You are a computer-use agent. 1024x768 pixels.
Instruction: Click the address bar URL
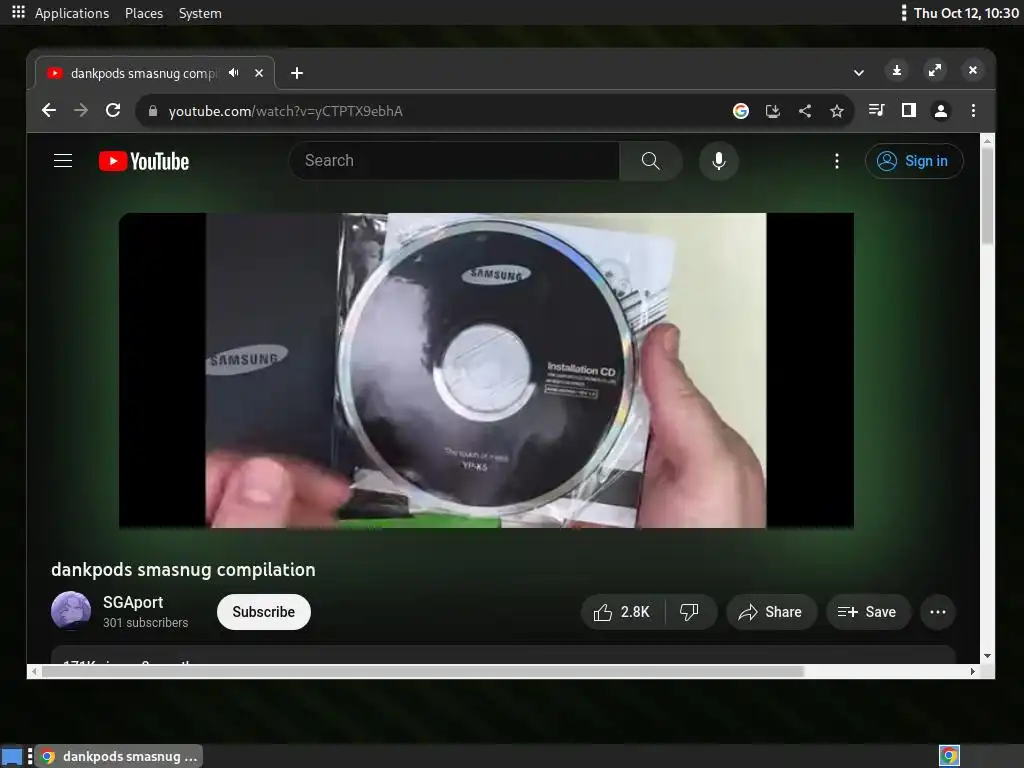(285, 111)
